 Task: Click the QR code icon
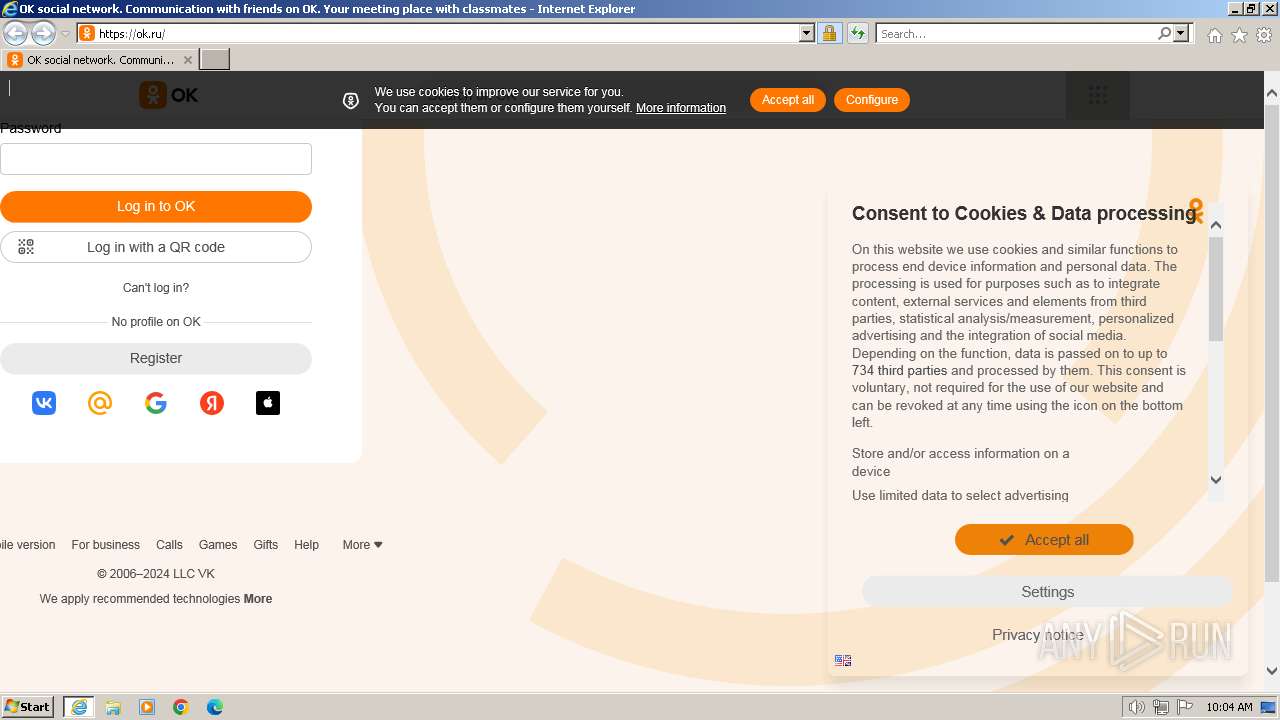tap(26, 247)
